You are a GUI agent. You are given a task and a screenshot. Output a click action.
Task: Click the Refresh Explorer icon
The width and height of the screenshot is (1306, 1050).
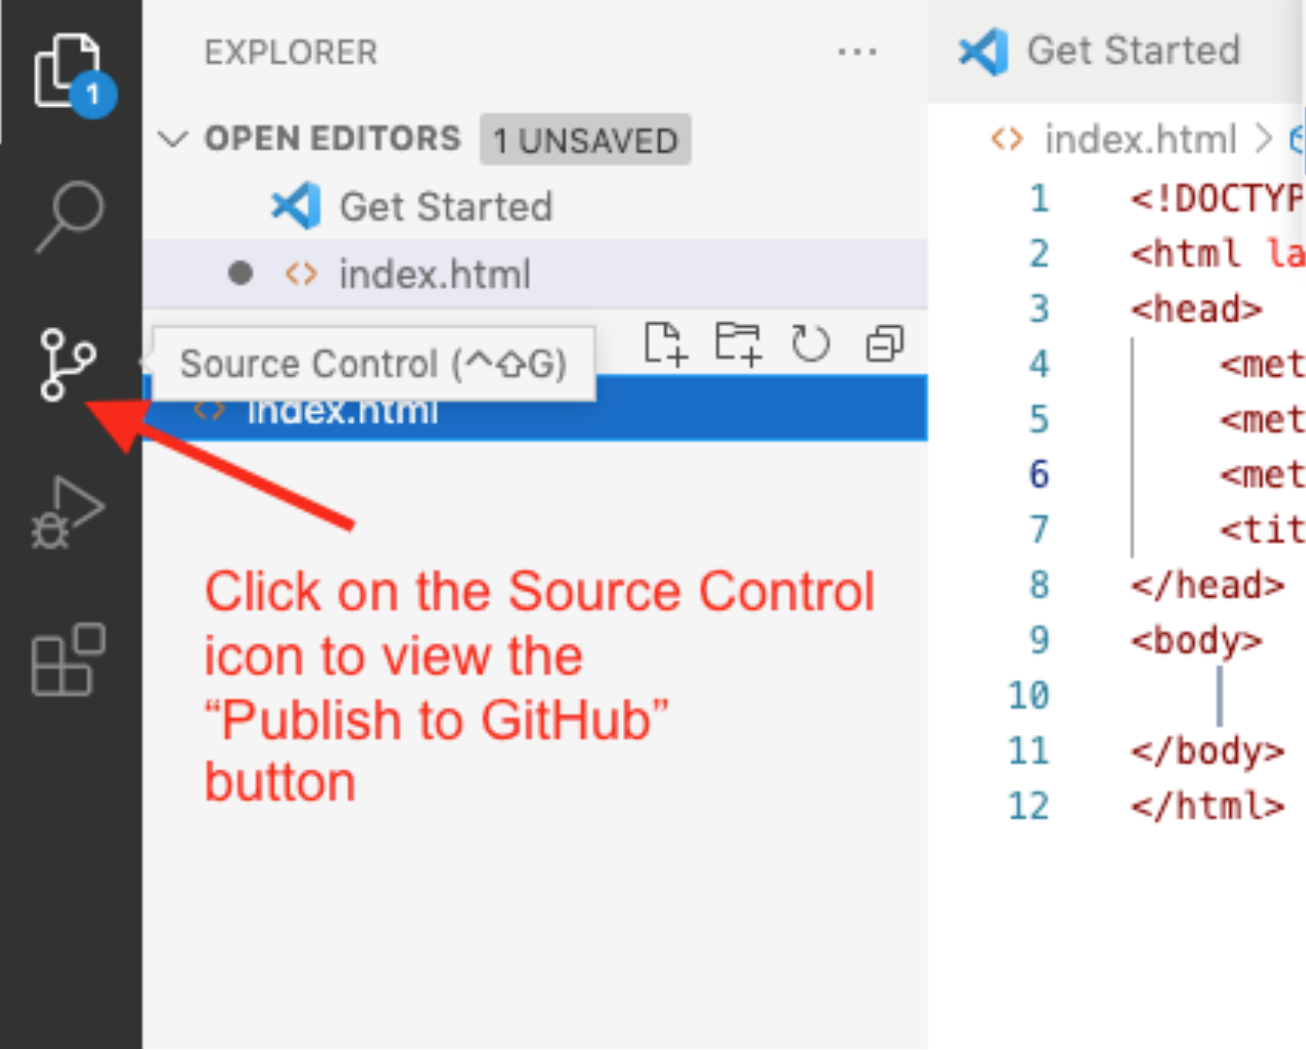click(811, 345)
